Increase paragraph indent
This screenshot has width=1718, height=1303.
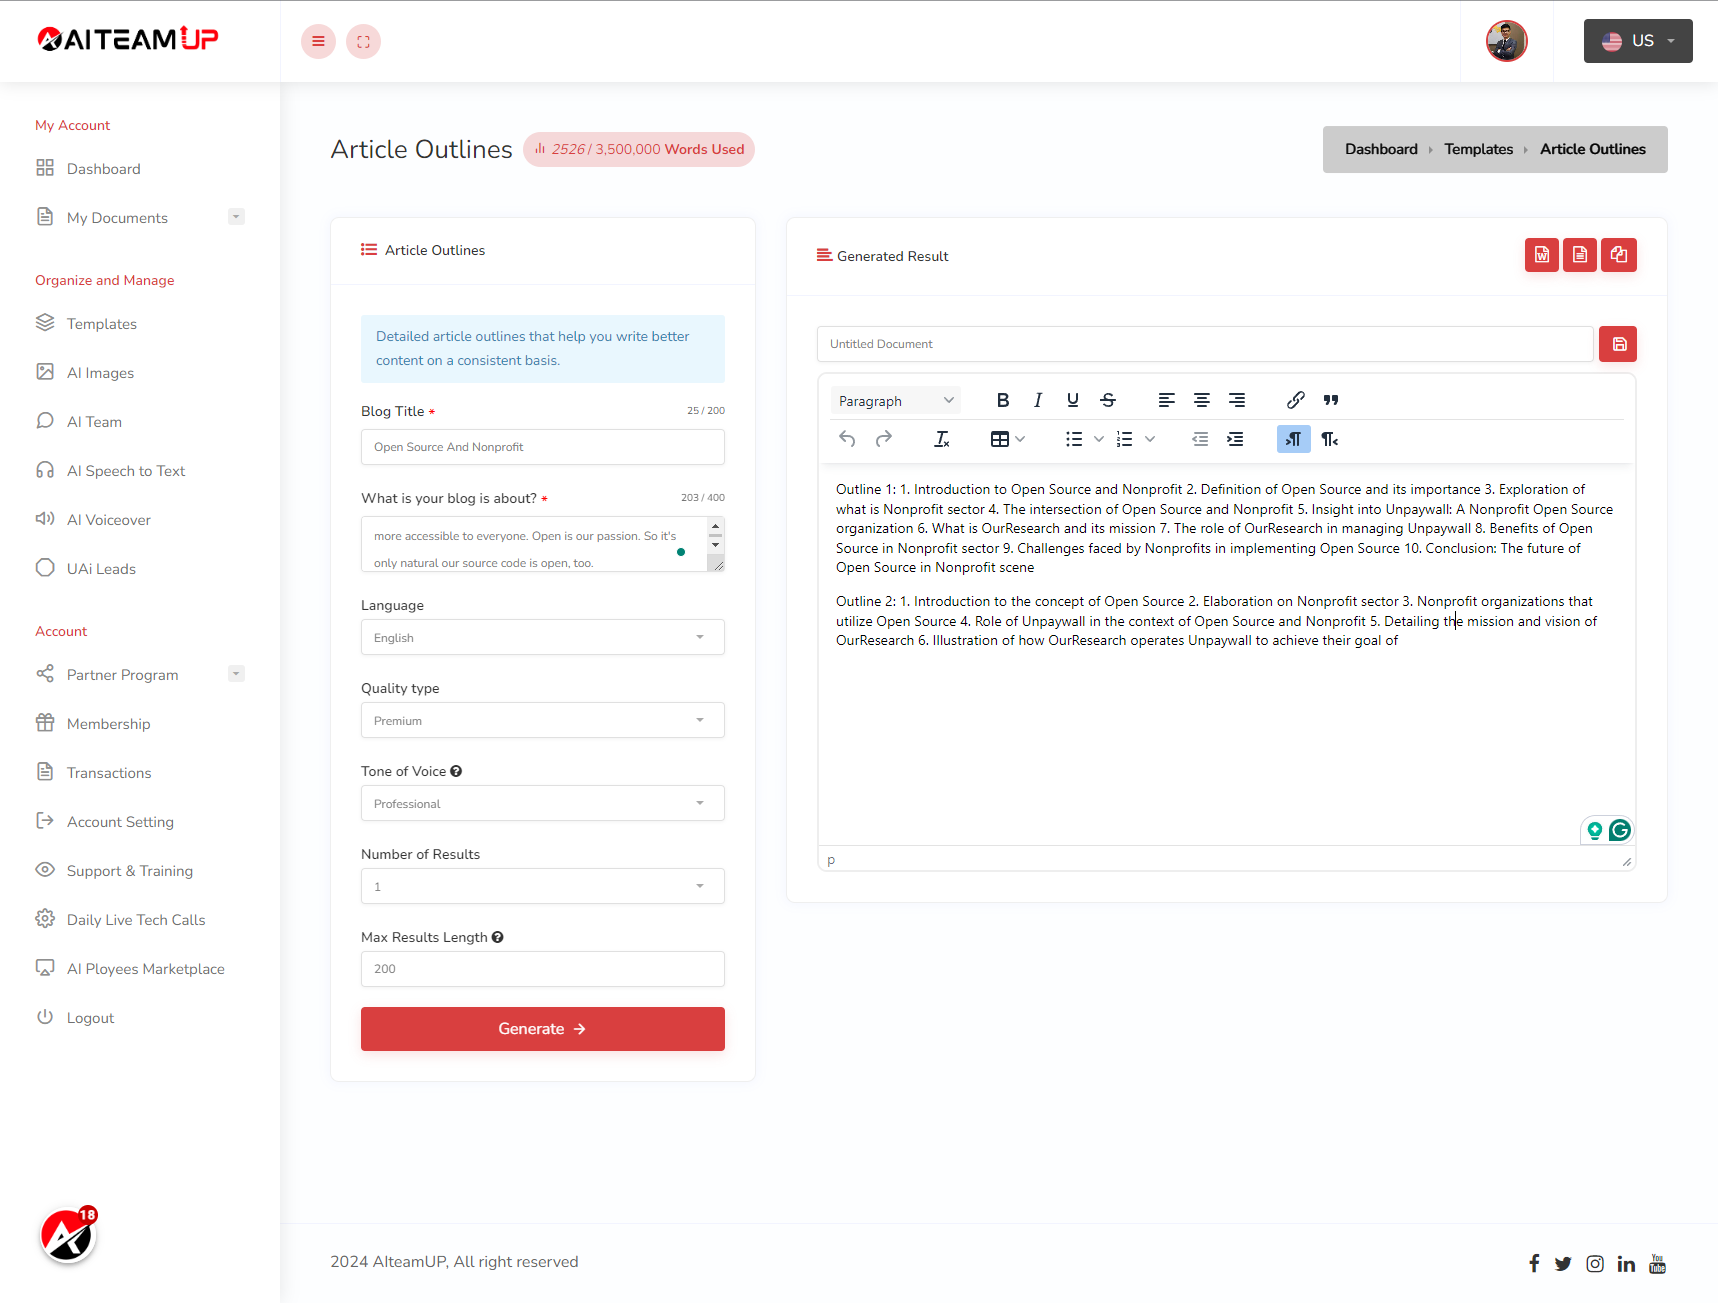pyautogui.click(x=1235, y=439)
